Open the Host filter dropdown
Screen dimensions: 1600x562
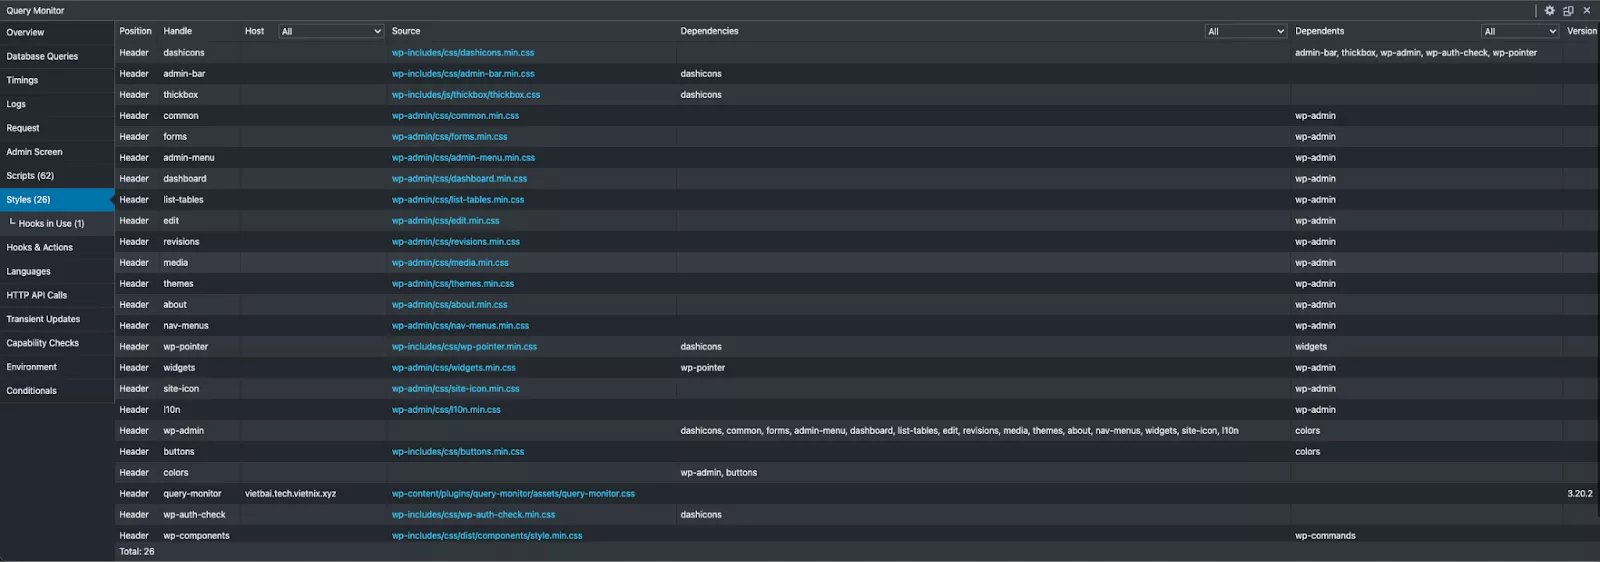(x=330, y=32)
